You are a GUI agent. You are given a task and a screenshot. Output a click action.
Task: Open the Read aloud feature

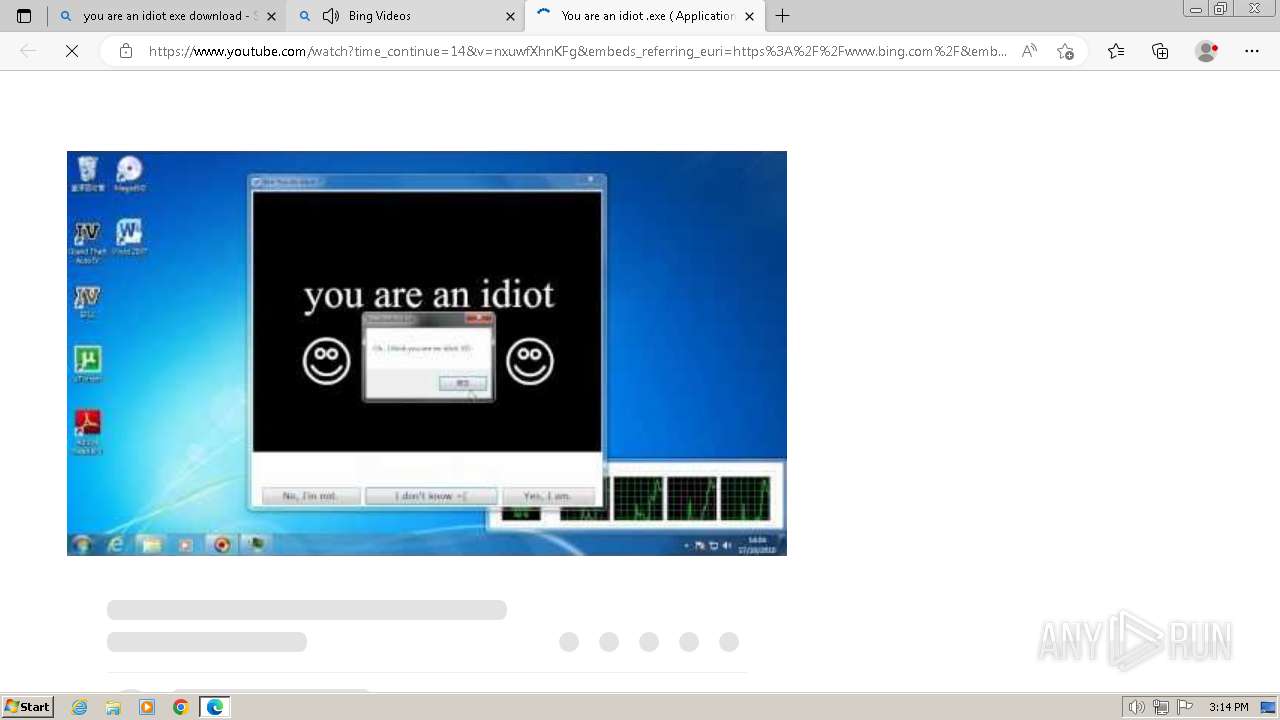pos(1029,51)
